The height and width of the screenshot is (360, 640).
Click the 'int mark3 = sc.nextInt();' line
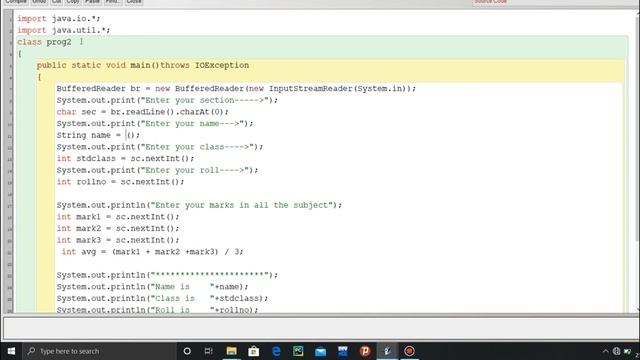[118, 240]
